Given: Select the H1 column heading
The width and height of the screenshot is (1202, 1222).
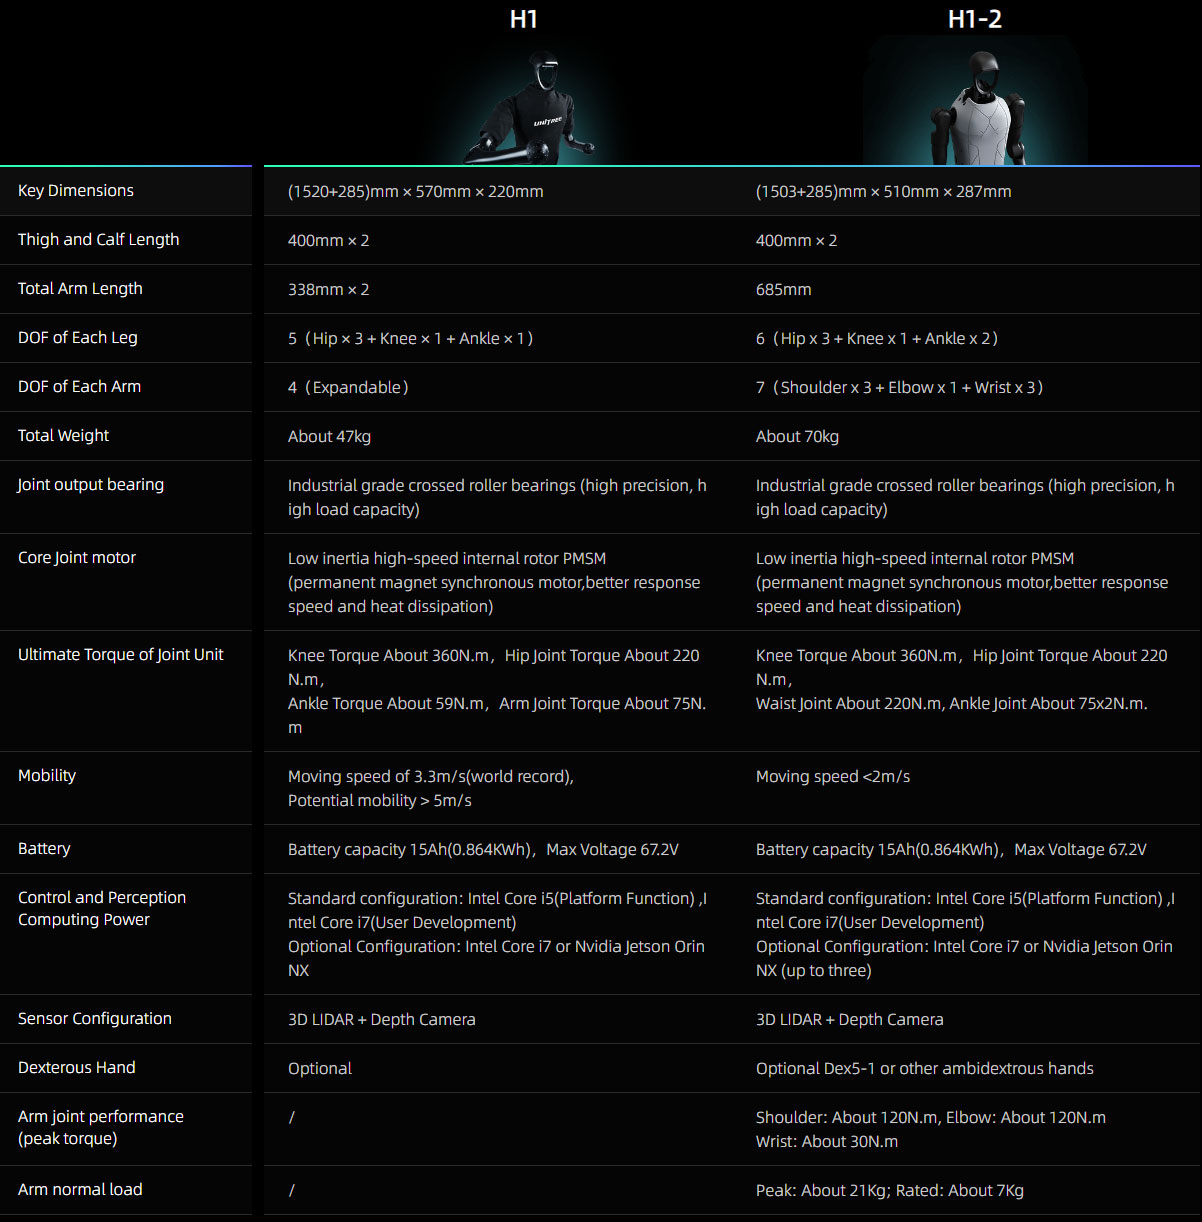Looking at the screenshot, I should coord(524,19).
